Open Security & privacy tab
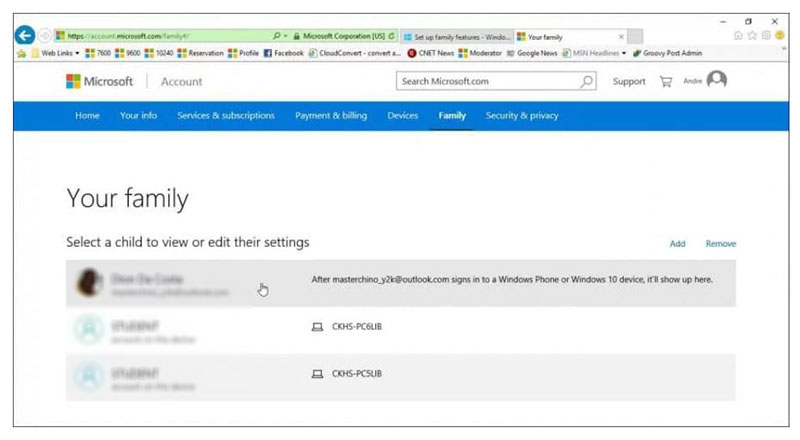The image size is (800, 440). tap(522, 116)
